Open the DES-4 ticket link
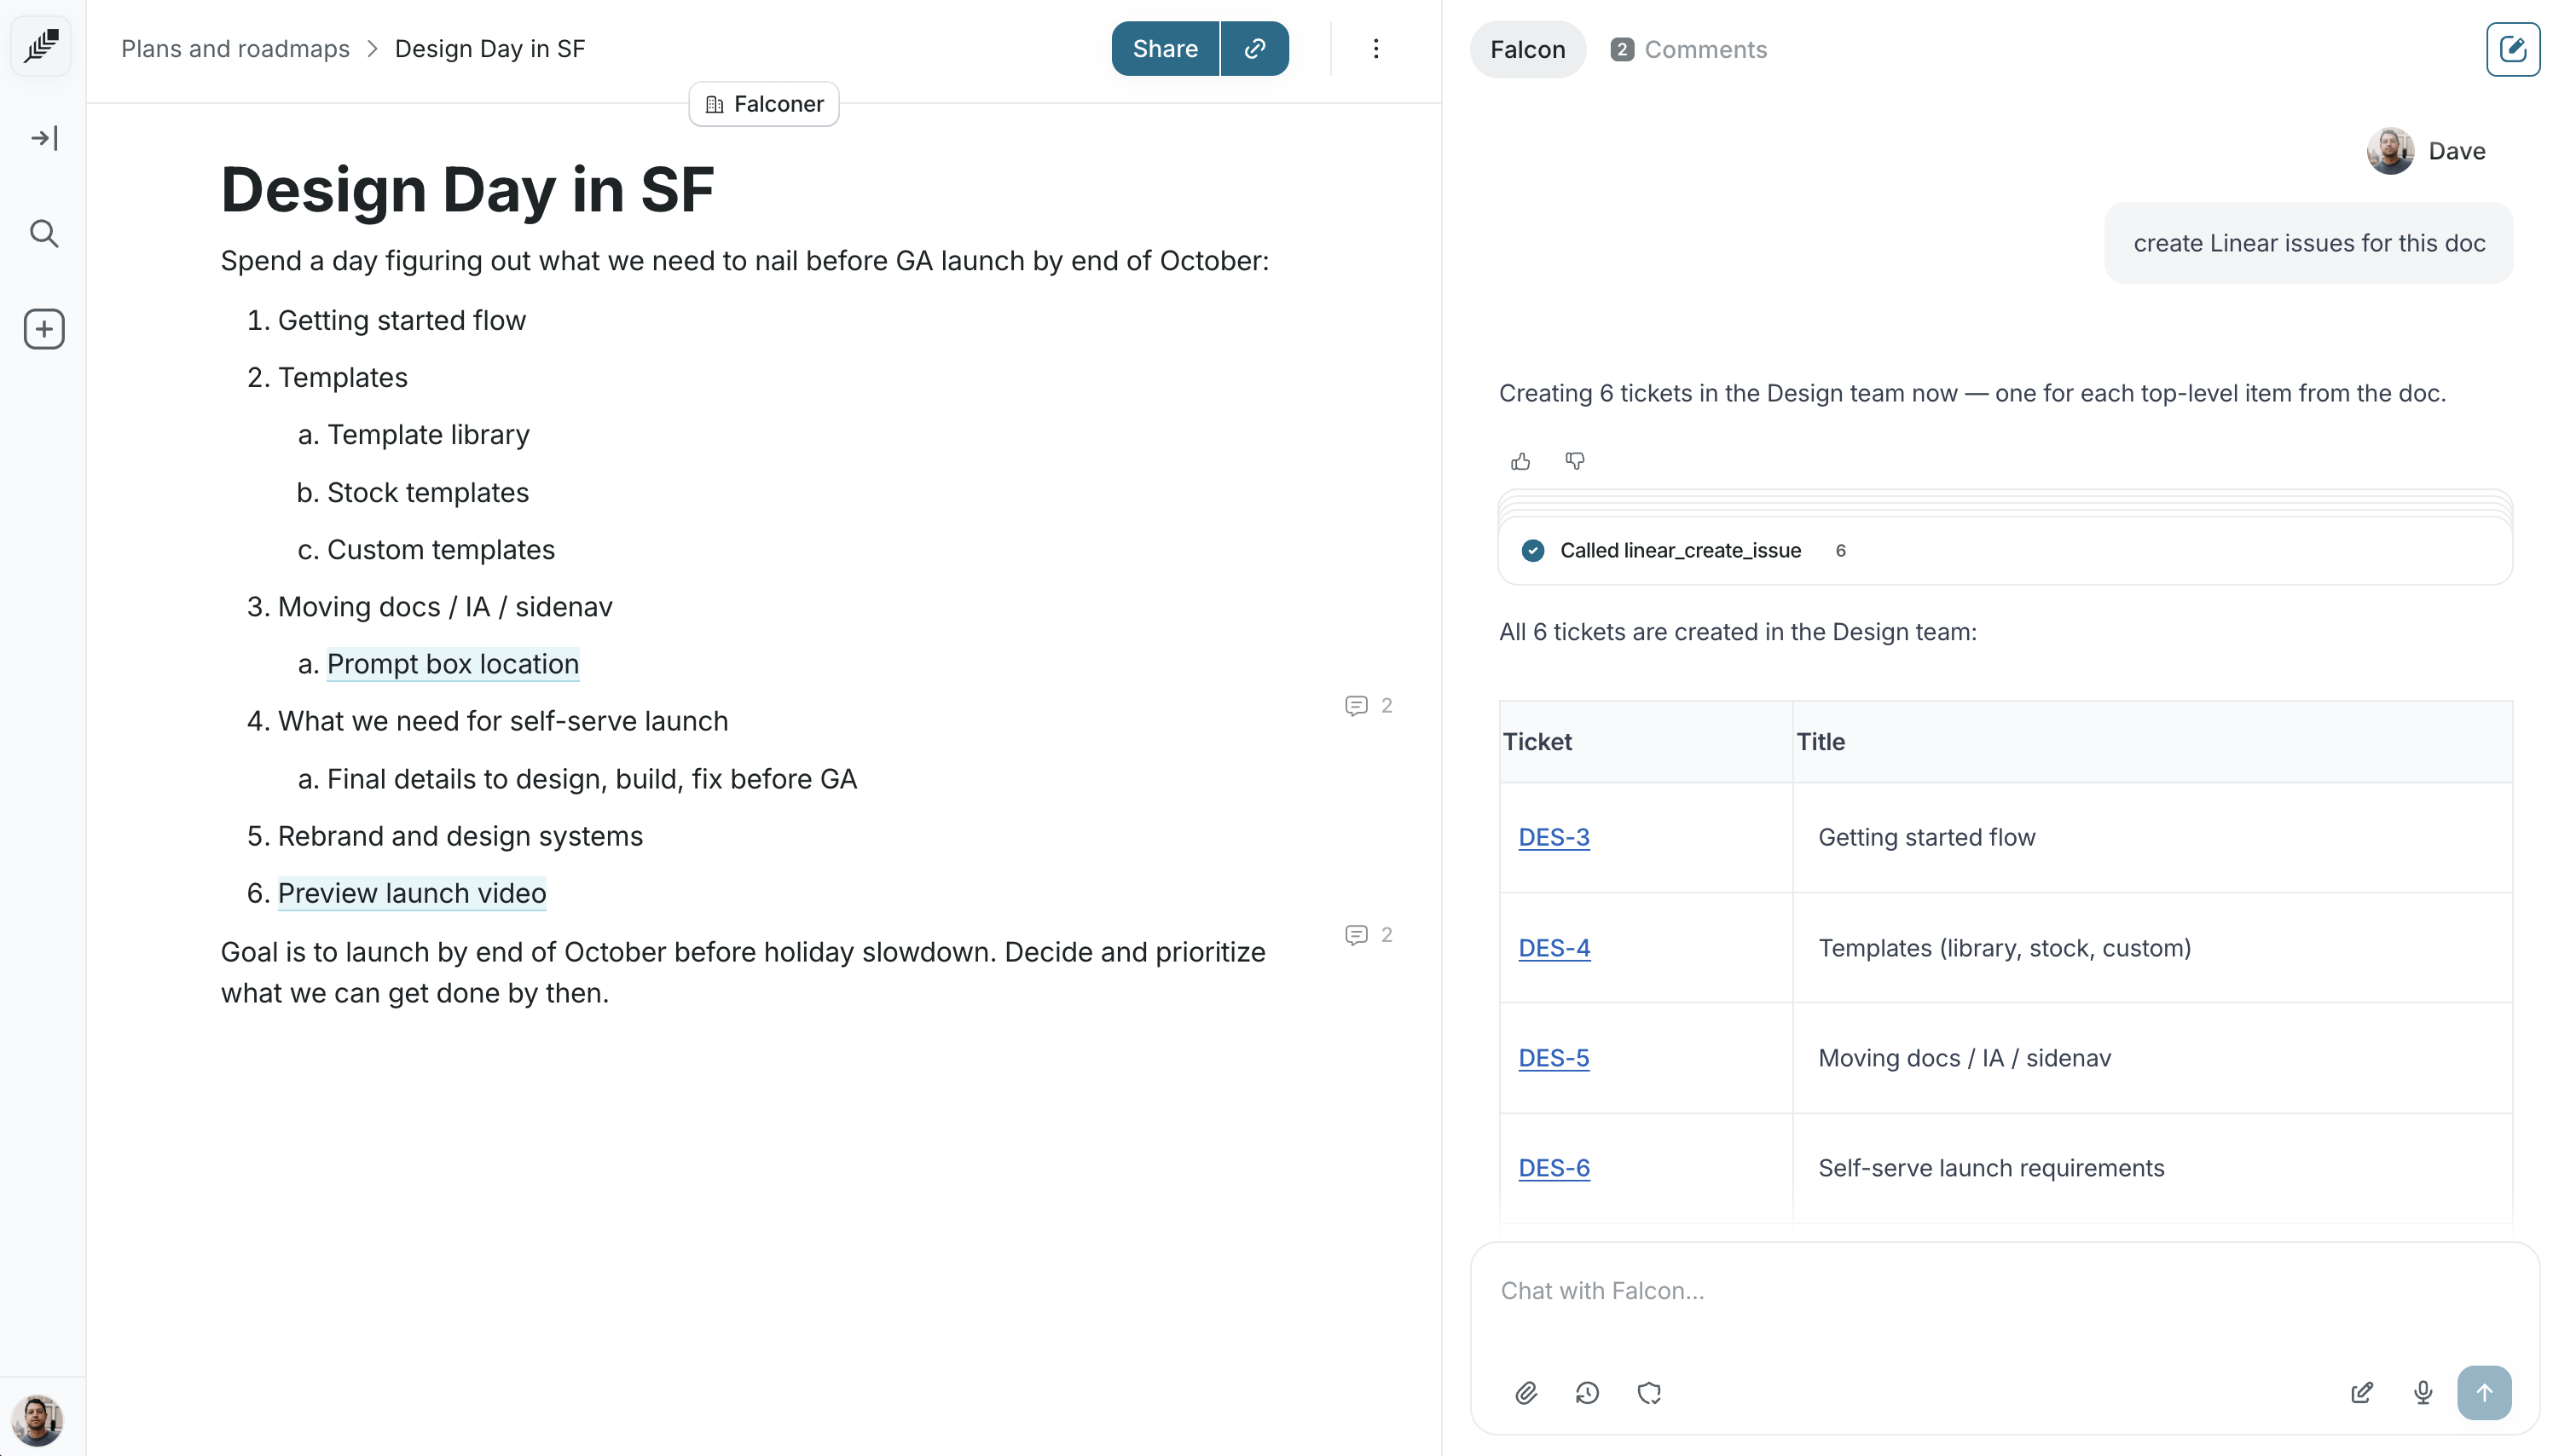This screenshot has width=2553, height=1456. [x=1553, y=947]
